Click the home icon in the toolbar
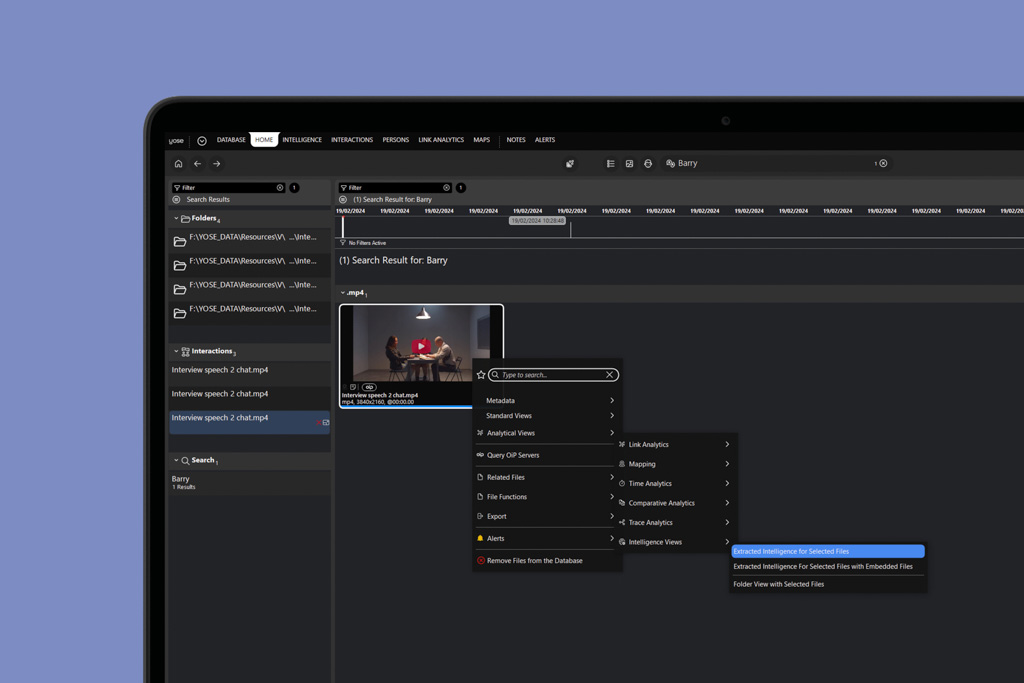Image resolution: width=1024 pixels, height=683 pixels. pyautogui.click(x=178, y=164)
